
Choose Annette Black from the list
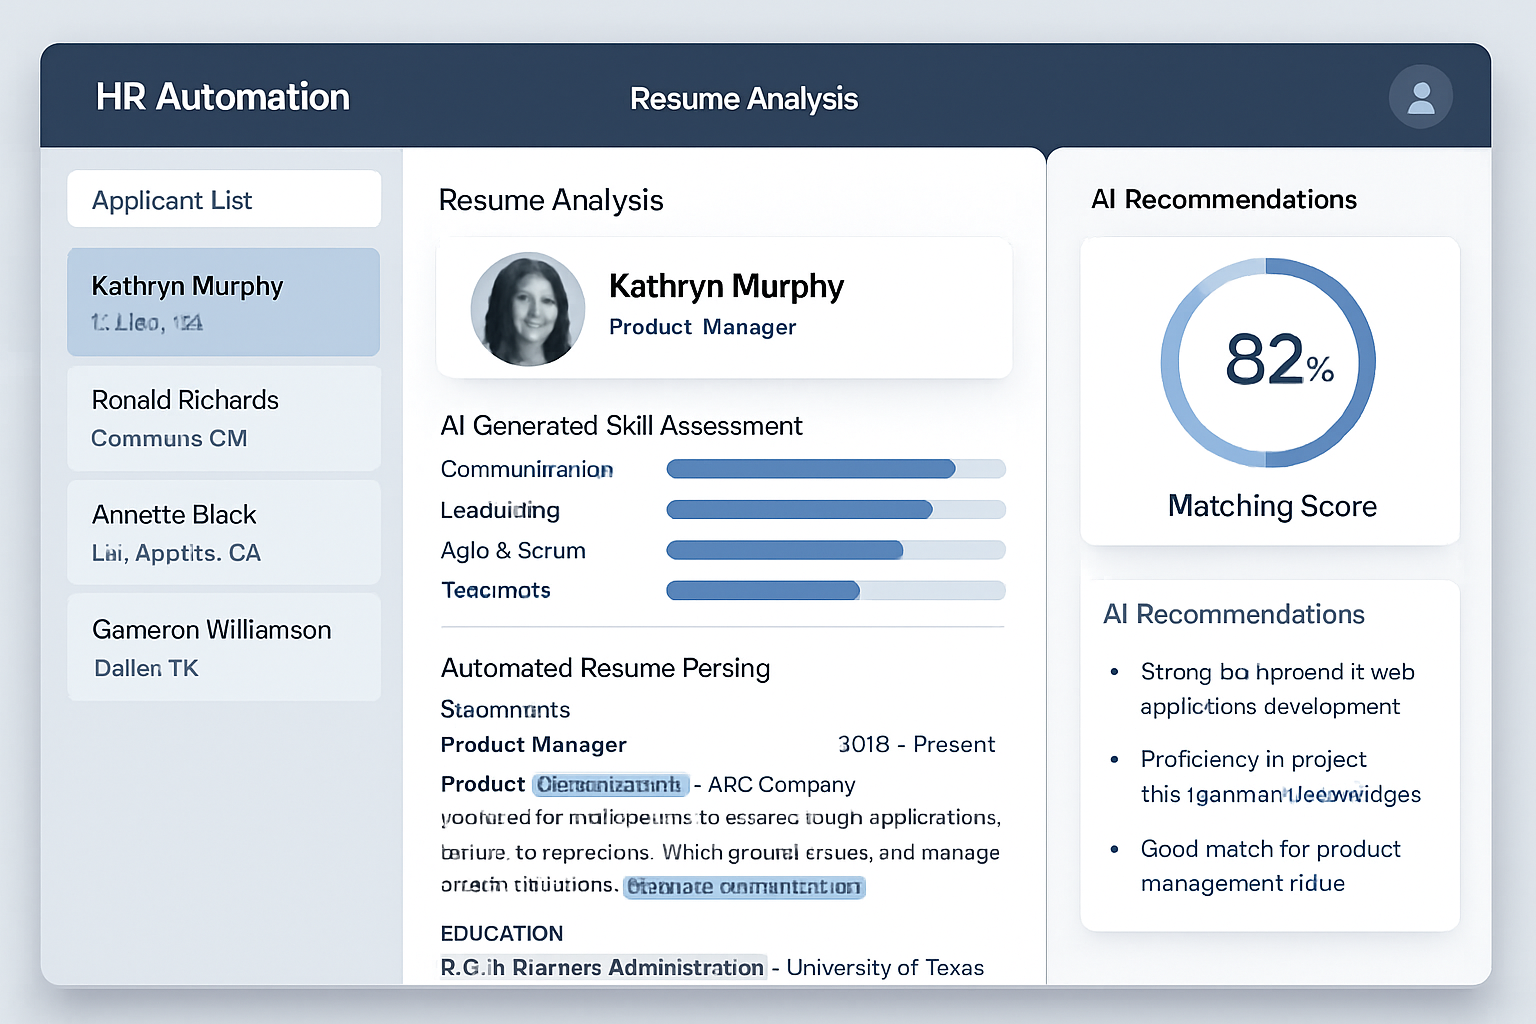pos(224,532)
